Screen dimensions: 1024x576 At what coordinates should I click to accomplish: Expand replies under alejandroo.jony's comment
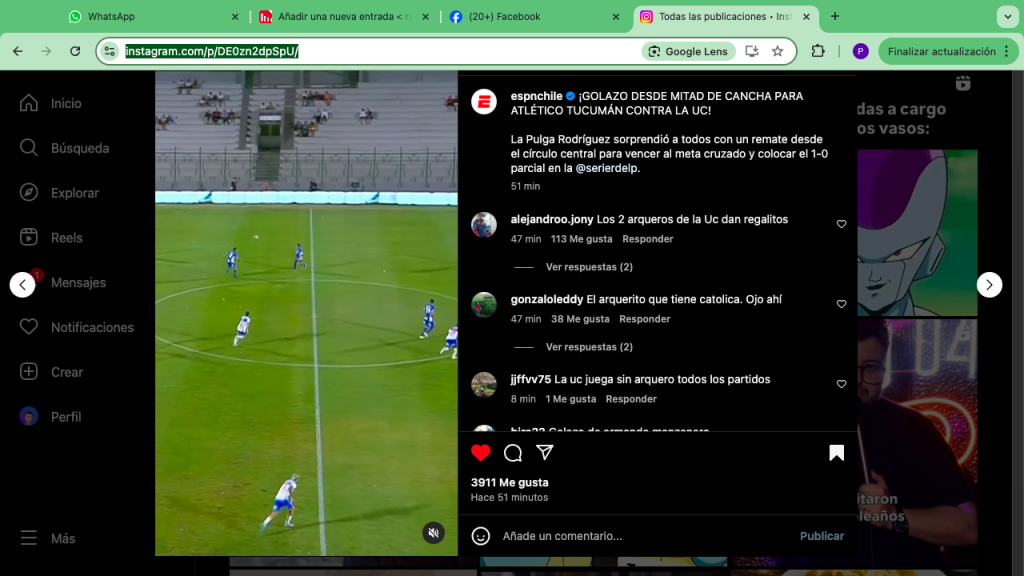pyautogui.click(x=589, y=267)
